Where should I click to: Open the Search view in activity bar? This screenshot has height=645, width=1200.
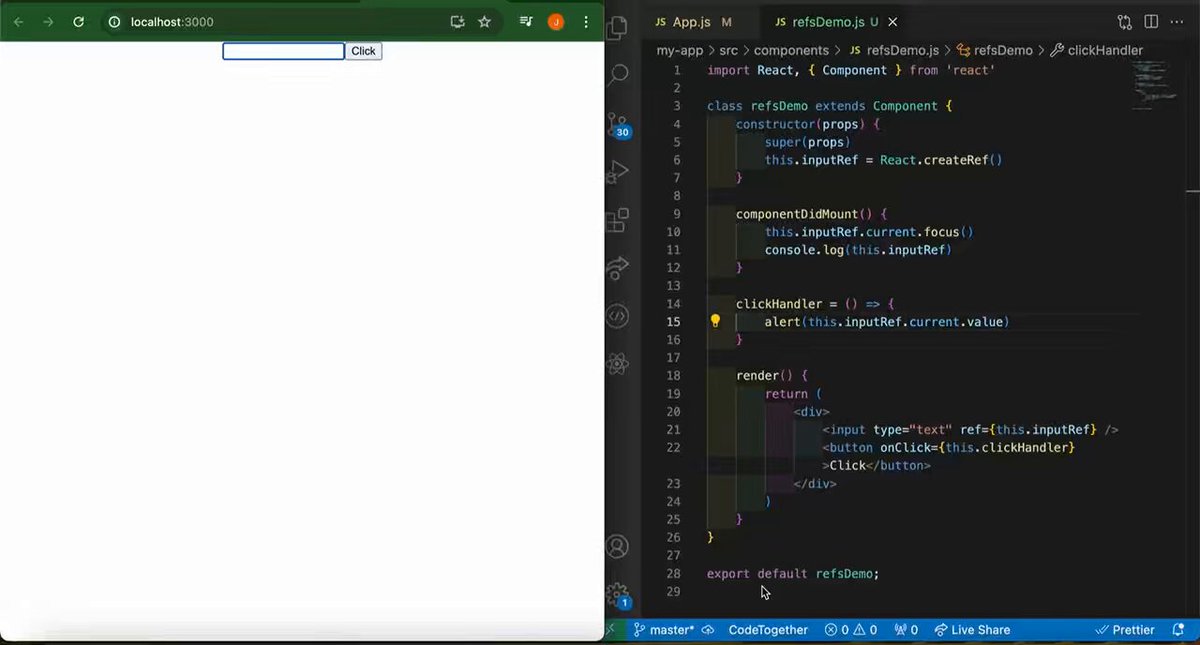[618, 75]
